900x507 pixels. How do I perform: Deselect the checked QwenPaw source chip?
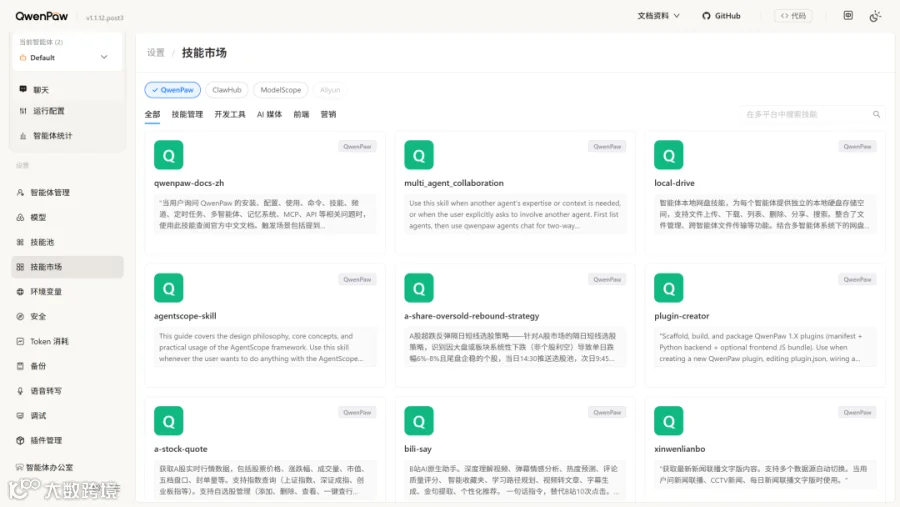(173, 90)
